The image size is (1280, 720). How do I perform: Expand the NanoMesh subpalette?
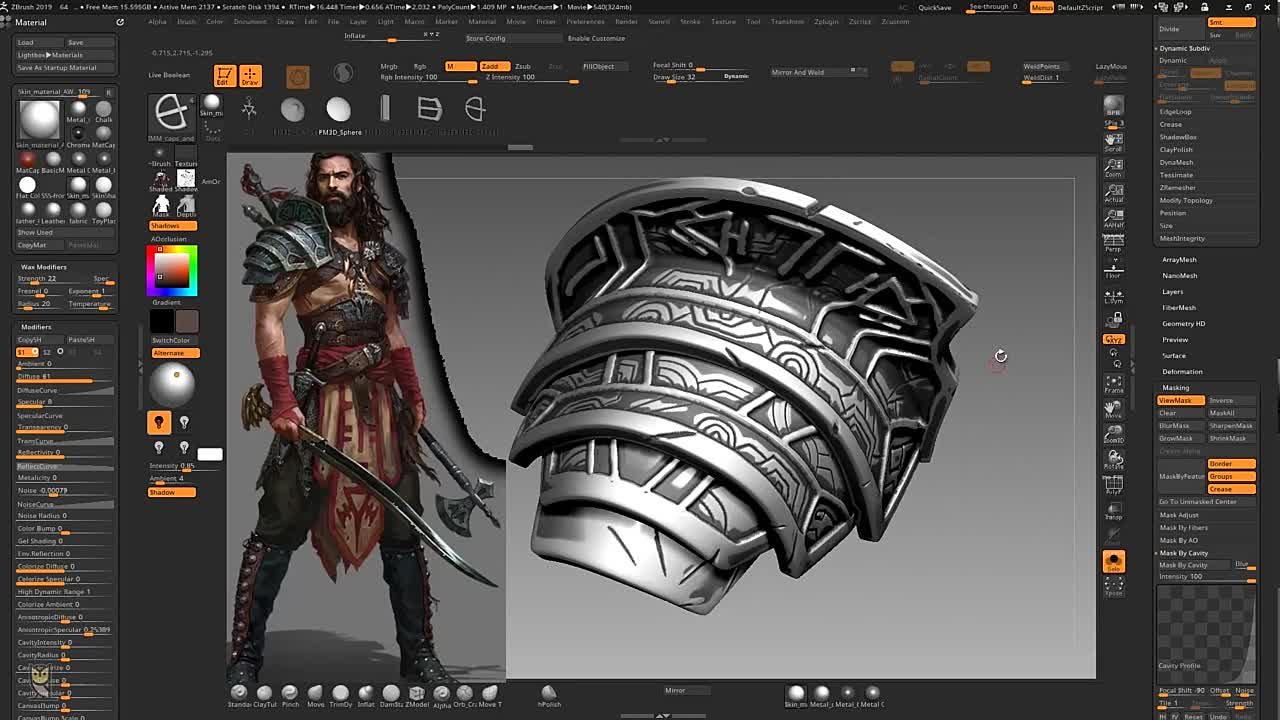click(x=1179, y=275)
